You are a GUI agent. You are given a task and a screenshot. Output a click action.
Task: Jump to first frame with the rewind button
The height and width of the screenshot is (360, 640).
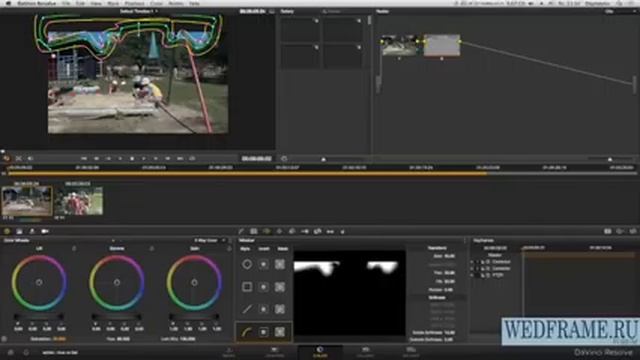tap(84, 158)
